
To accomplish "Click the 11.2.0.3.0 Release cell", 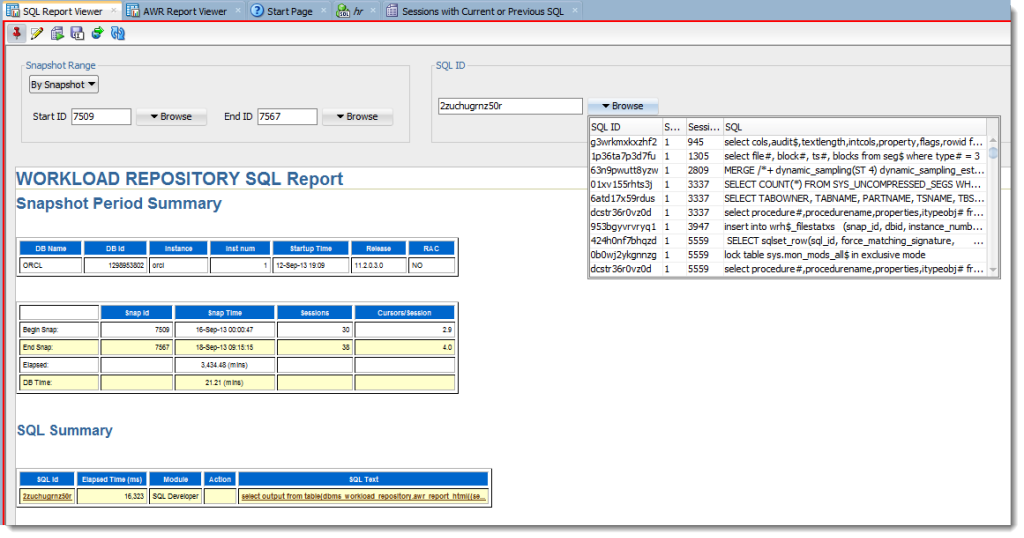I will tap(378, 265).
